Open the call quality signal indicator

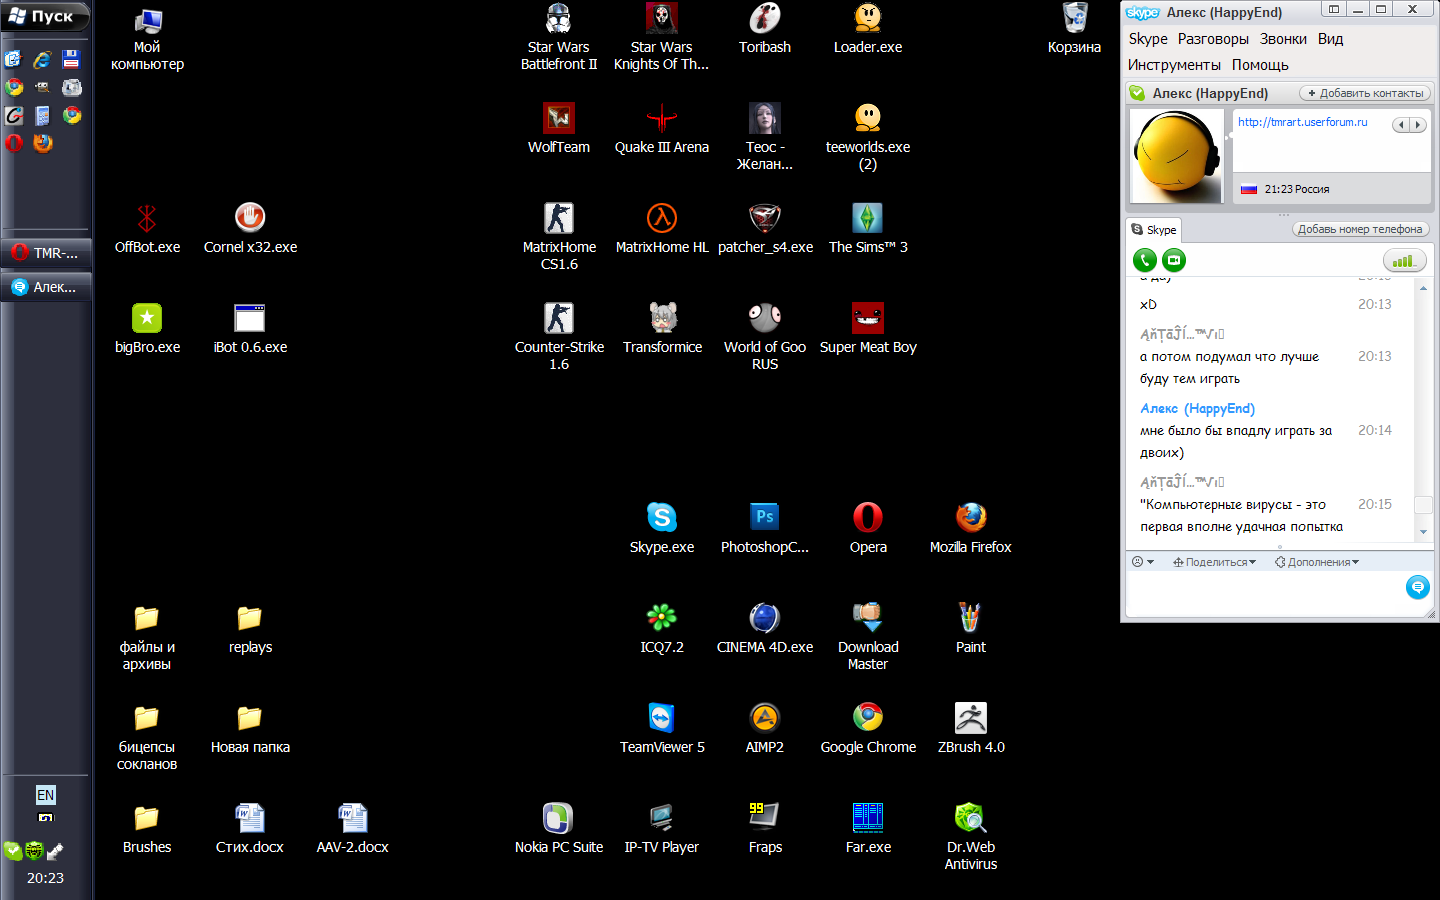pos(1404,261)
